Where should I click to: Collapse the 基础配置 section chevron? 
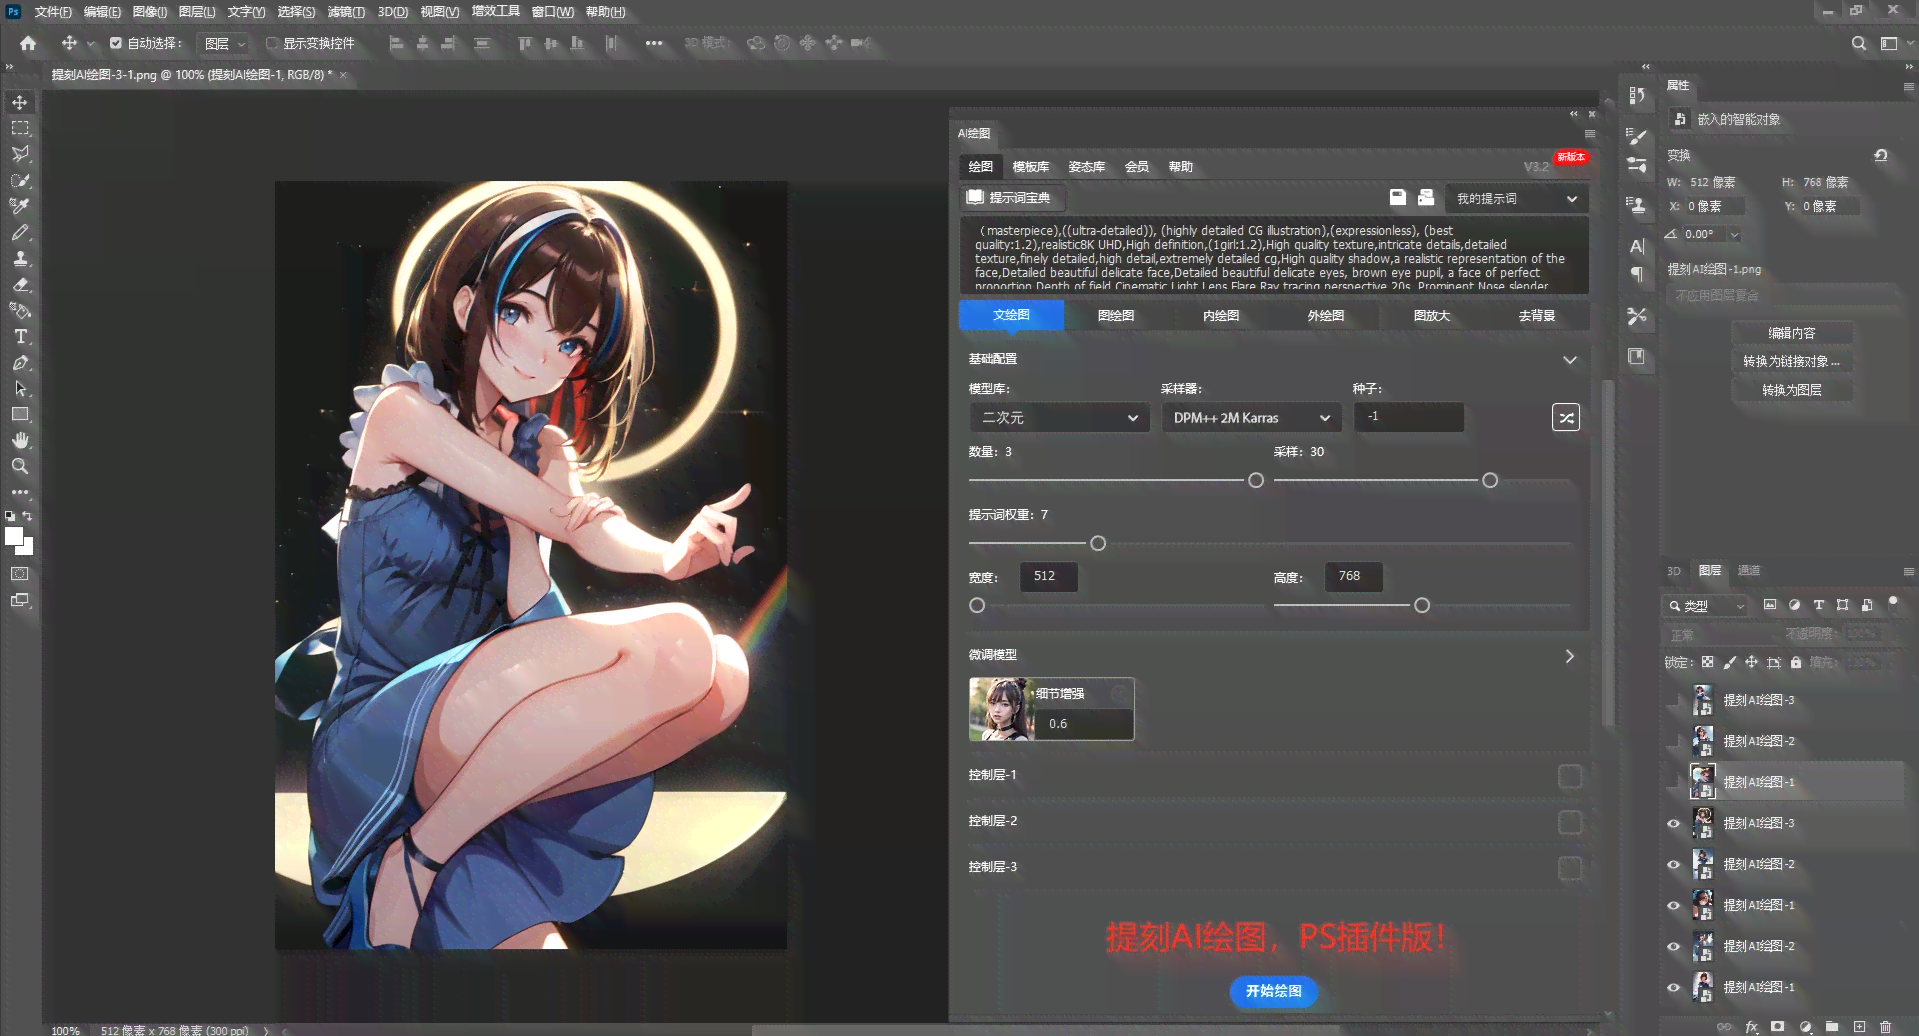pyautogui.click(x=1569, y=359)
